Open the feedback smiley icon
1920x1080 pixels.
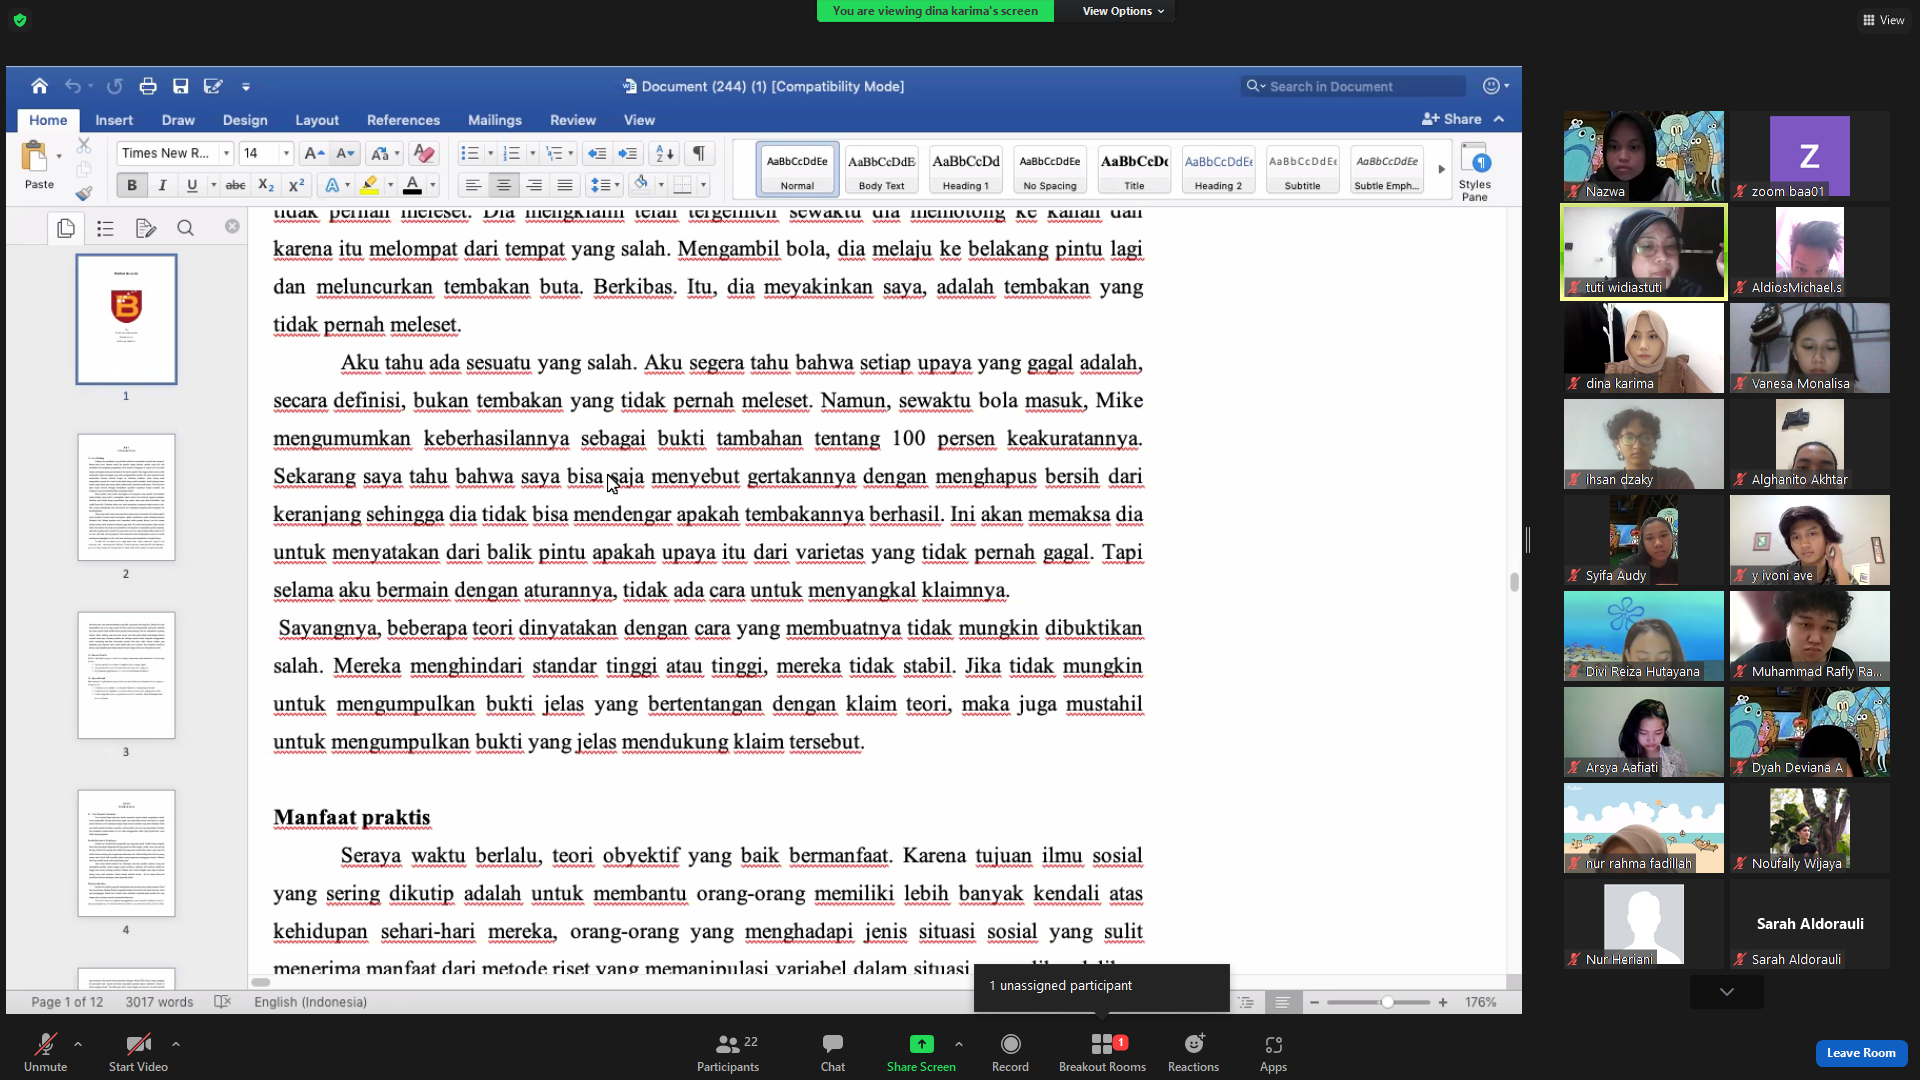pyautogui.click(x=1492, y=86)
